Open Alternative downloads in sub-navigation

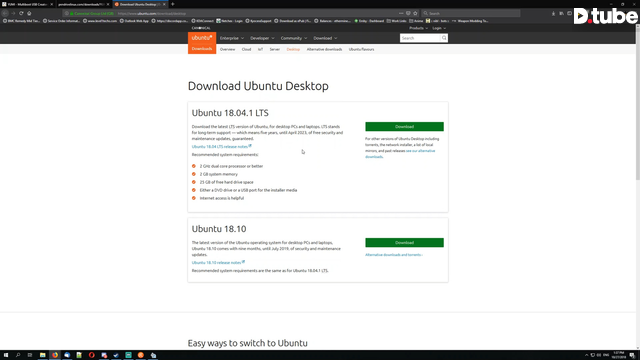click(324, 49)
